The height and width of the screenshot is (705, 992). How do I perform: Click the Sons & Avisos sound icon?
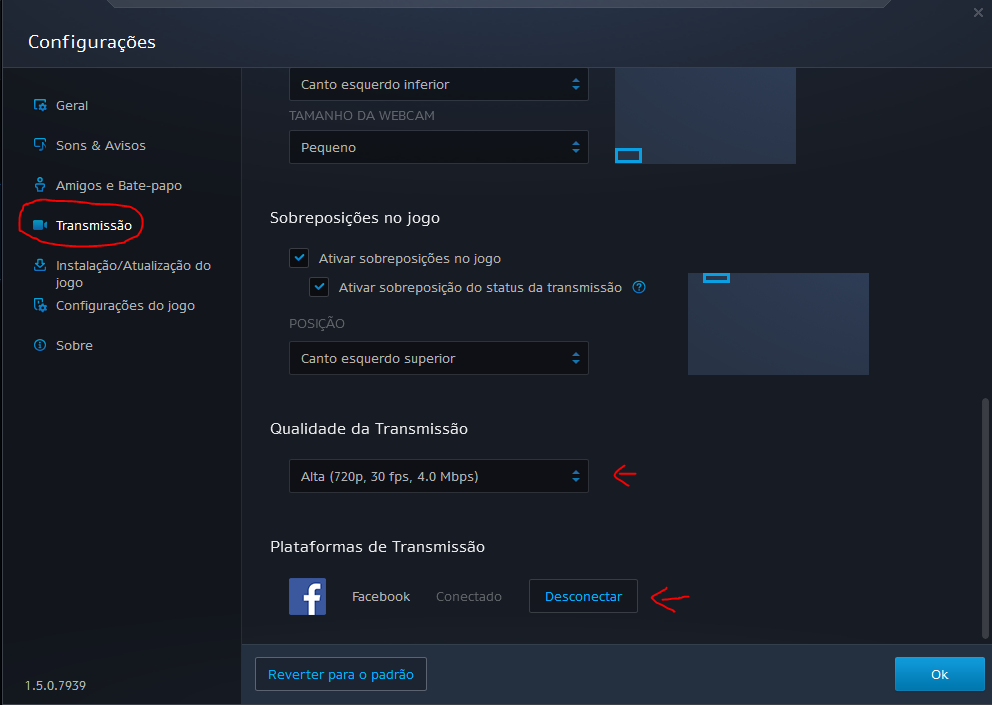[x=40, y=145]
